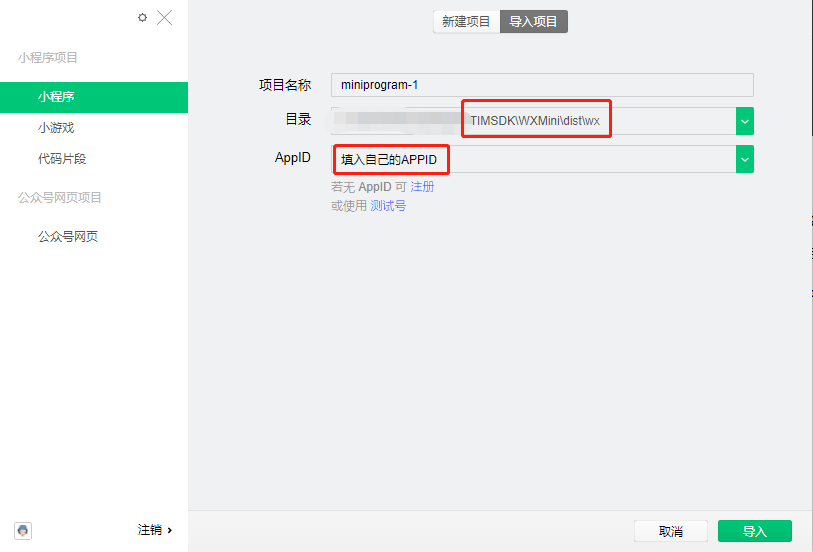Click the AppID label

coord(292,158)
